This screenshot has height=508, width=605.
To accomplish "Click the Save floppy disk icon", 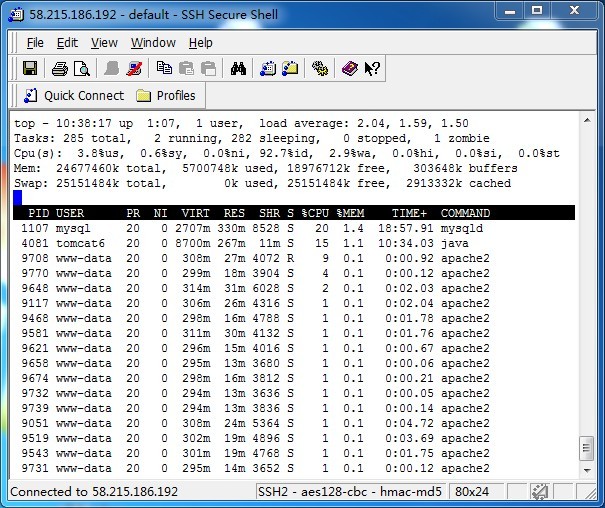I will 30,69.
